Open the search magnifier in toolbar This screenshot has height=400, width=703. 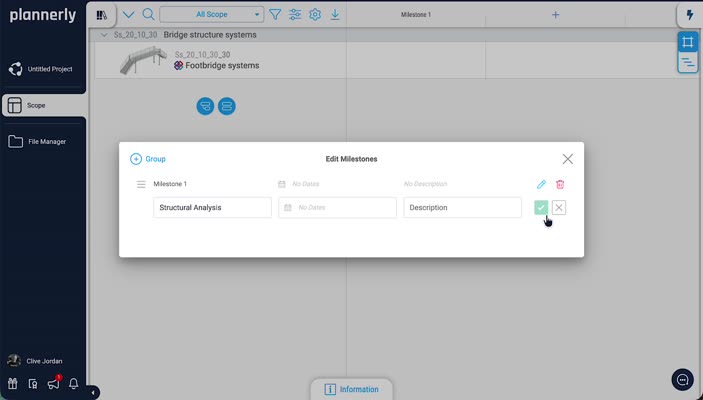tap(148, 14)
